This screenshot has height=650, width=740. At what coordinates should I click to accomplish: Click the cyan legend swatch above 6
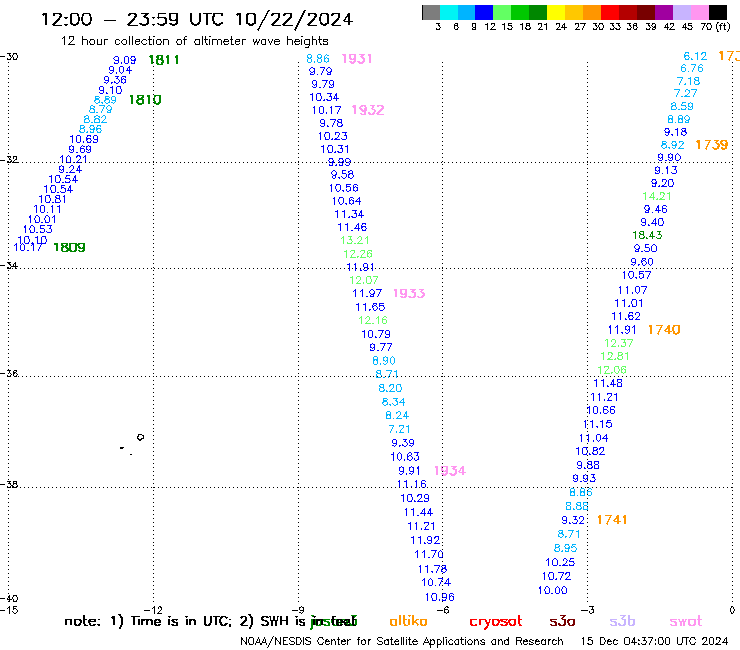pos(449,12)
